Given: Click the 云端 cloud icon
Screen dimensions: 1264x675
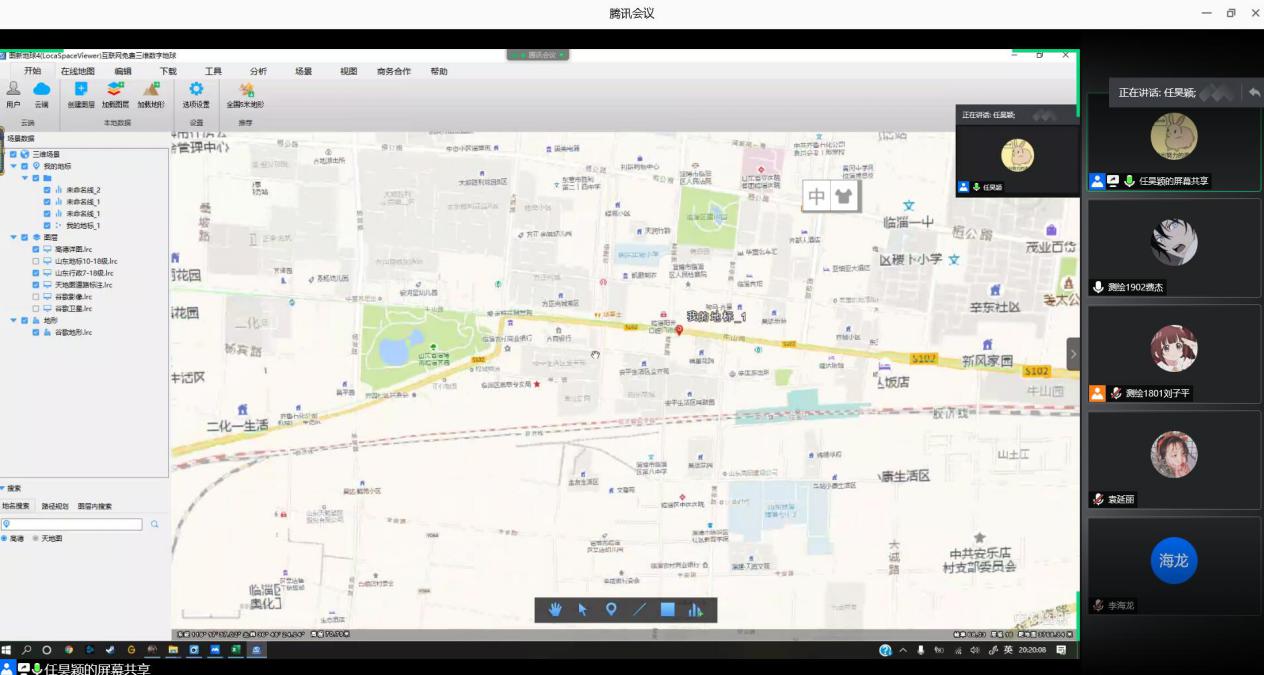Looking at the screenshot, I should coord(42,93).
